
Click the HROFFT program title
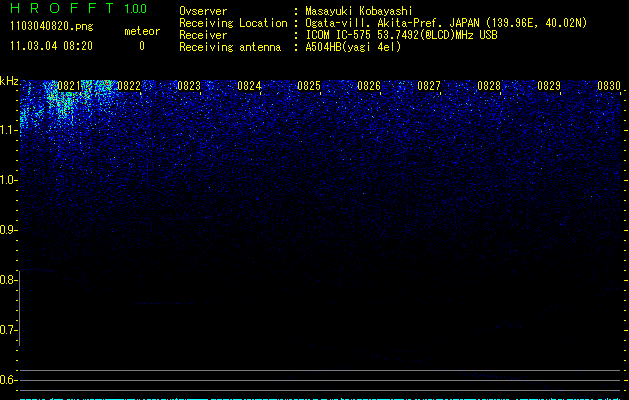(x=63, y=8)
